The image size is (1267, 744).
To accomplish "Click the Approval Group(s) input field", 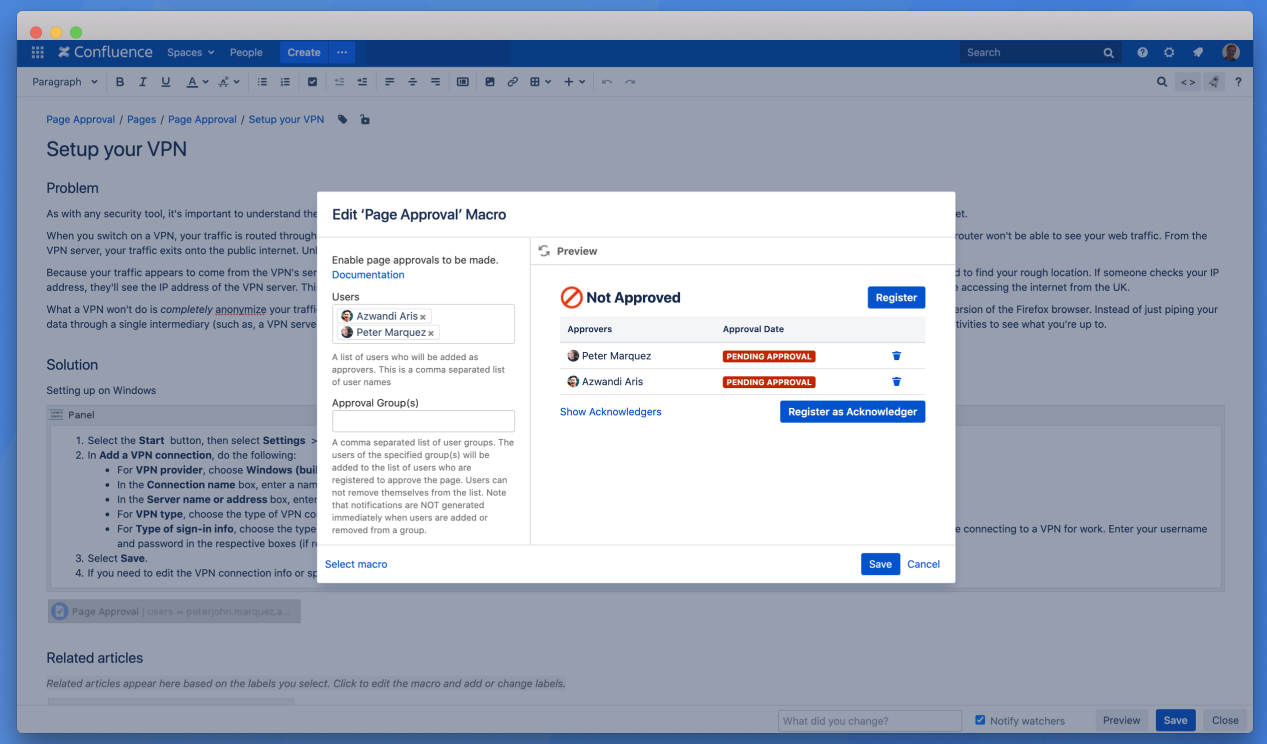I will 423,421.
